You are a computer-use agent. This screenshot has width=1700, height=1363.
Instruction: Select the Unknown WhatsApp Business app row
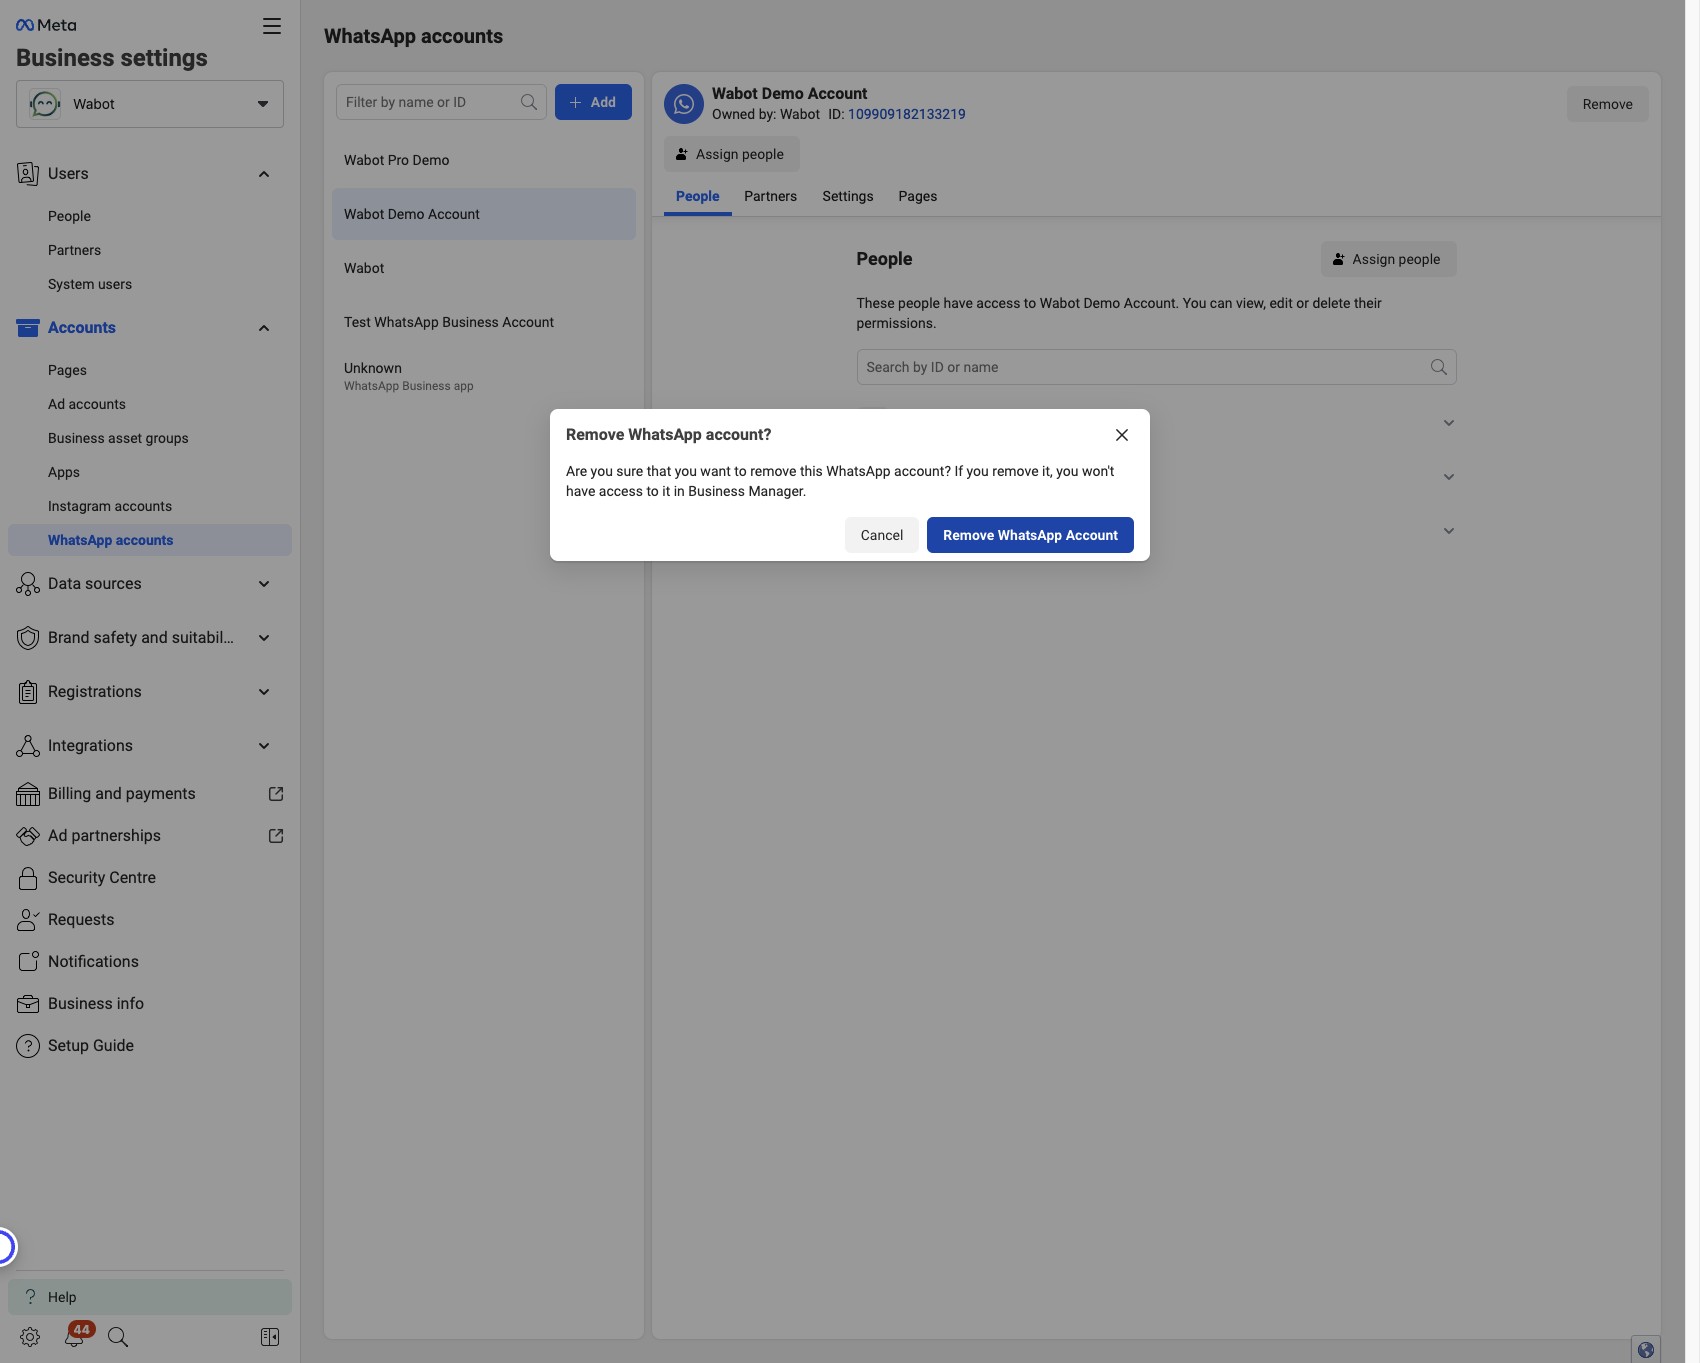tap(484, 376)
